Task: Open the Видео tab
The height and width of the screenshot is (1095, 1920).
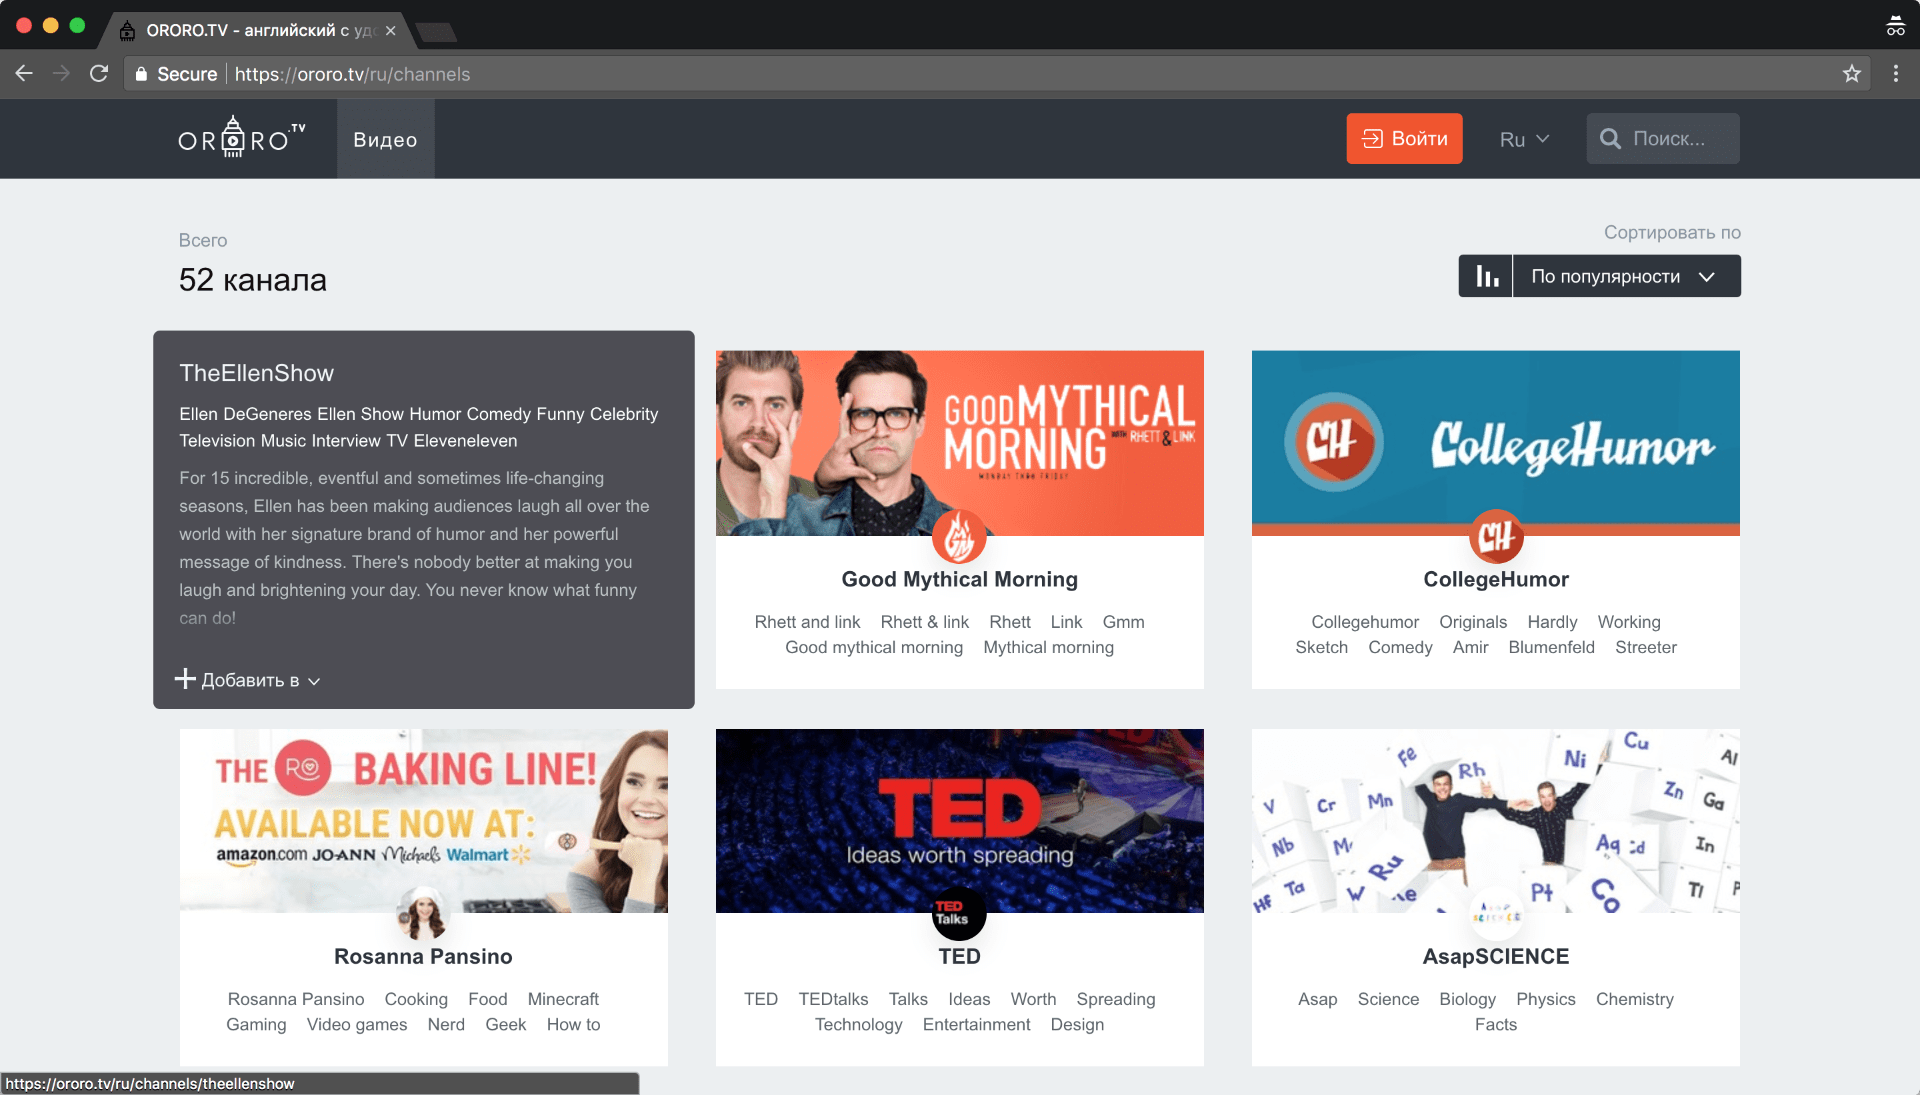Action: point(385,140)
